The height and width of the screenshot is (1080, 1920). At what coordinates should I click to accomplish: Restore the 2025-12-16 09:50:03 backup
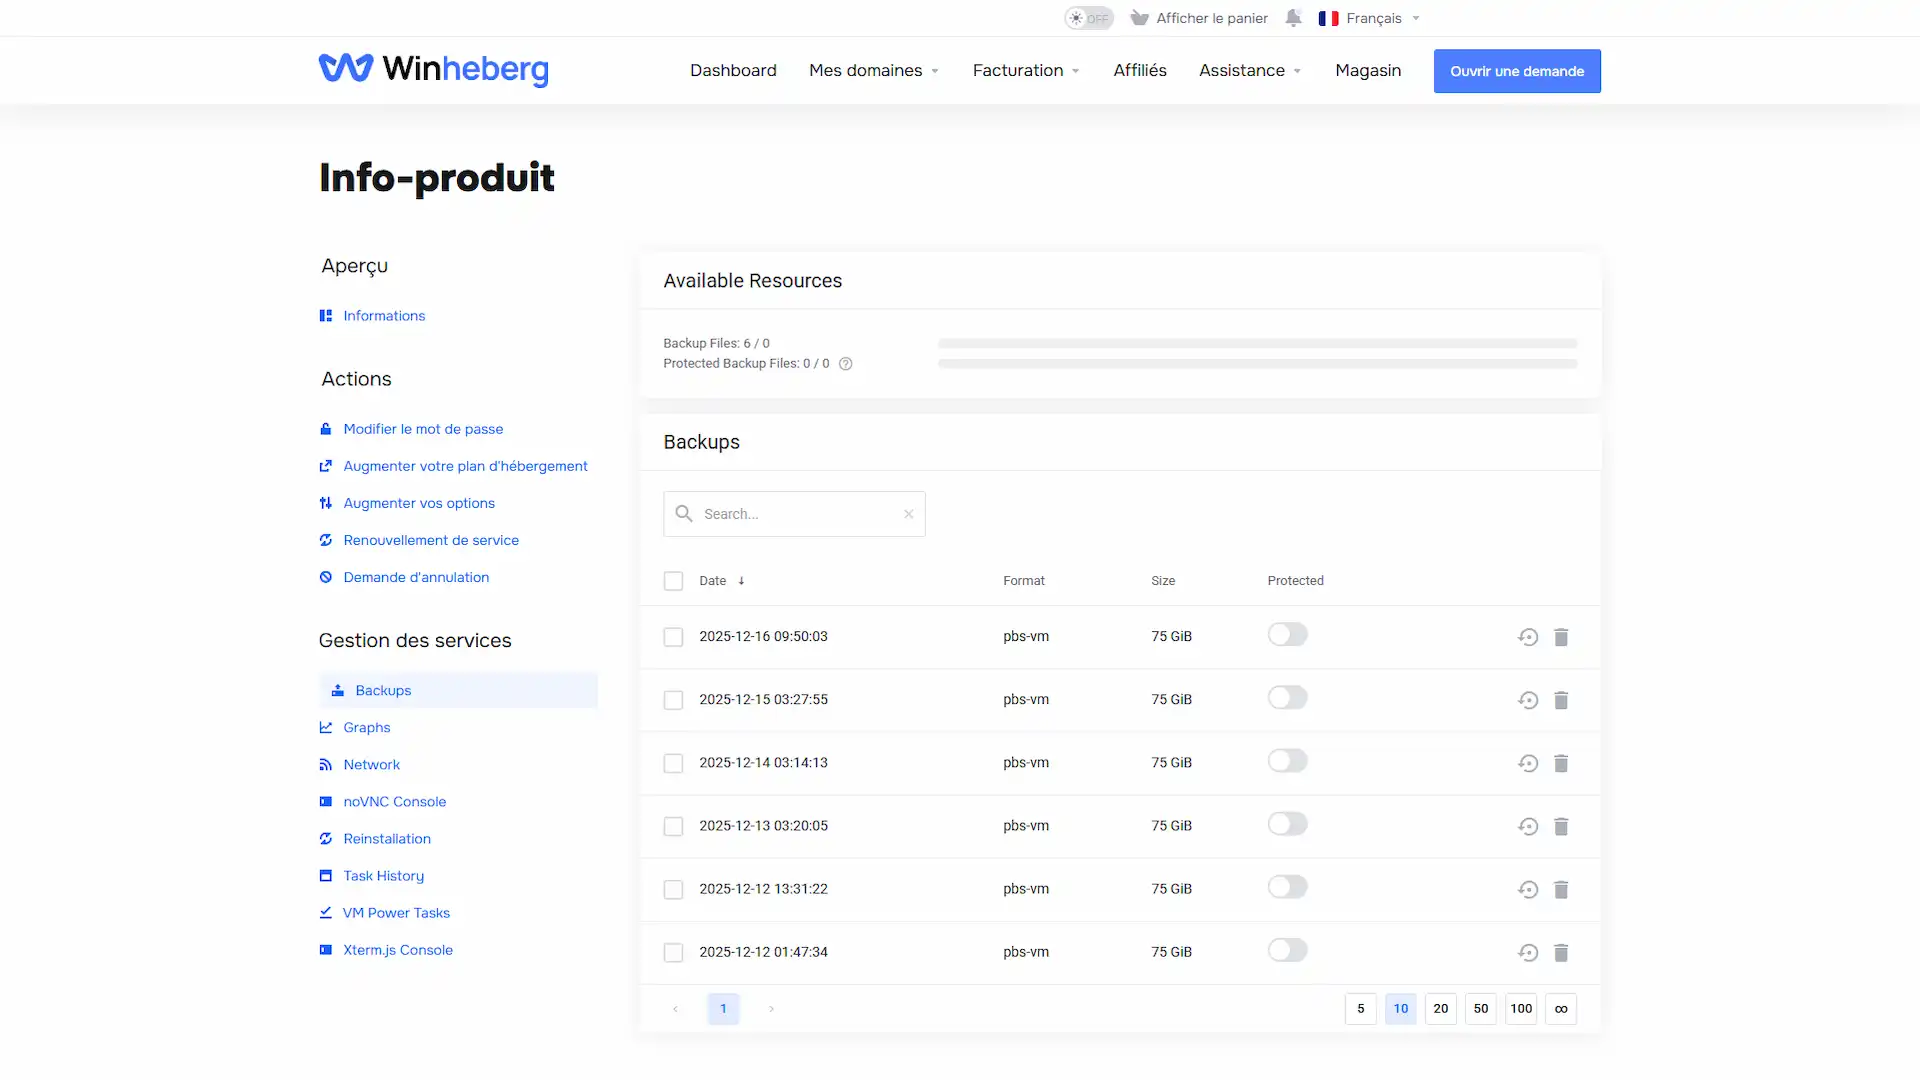[x=1527, y=637]
